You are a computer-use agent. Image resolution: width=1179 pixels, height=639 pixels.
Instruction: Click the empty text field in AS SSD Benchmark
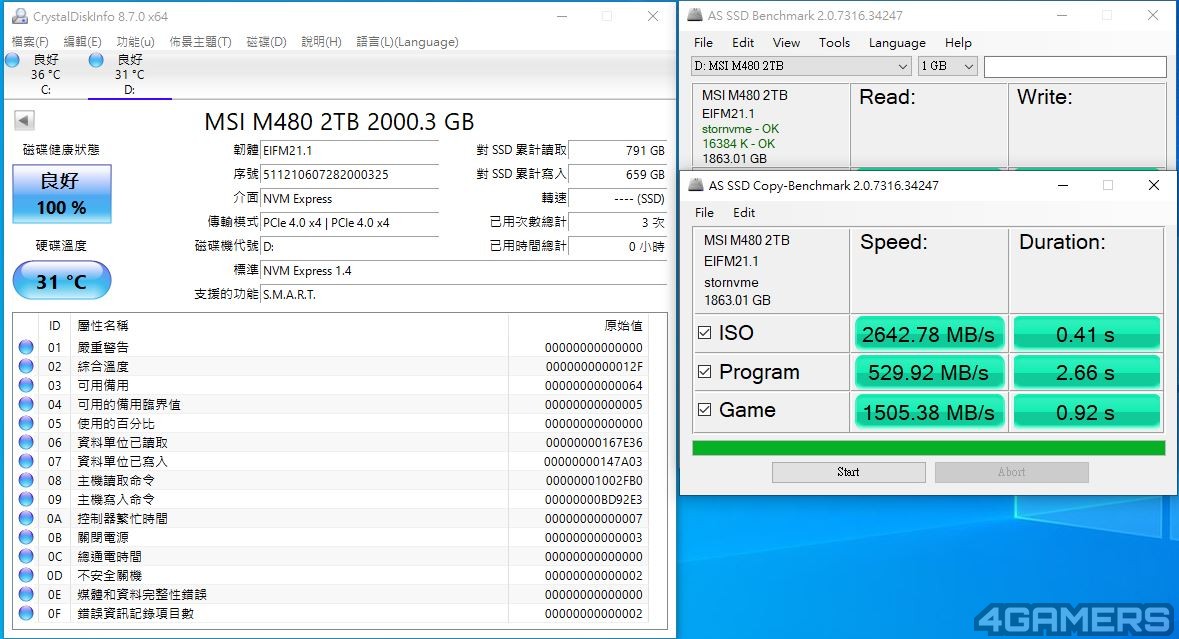(x=1074, y=66)
